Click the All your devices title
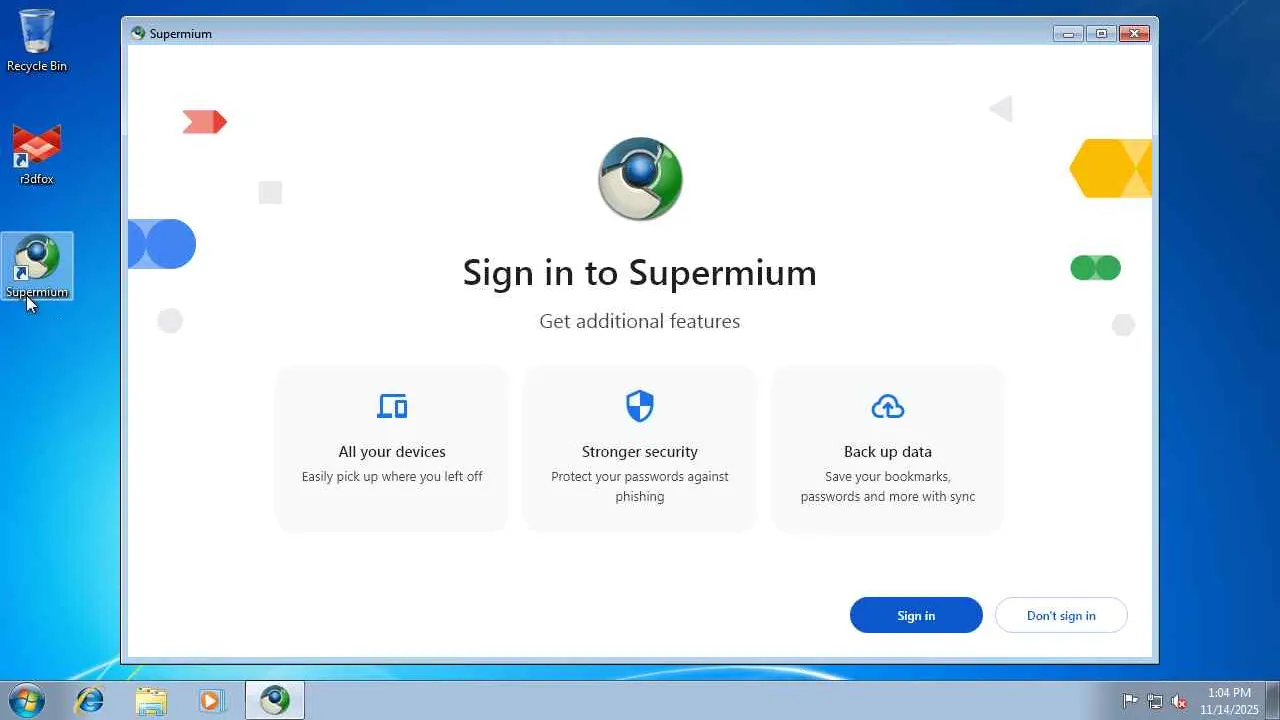Screen dimensions: 1280x720 392,451
